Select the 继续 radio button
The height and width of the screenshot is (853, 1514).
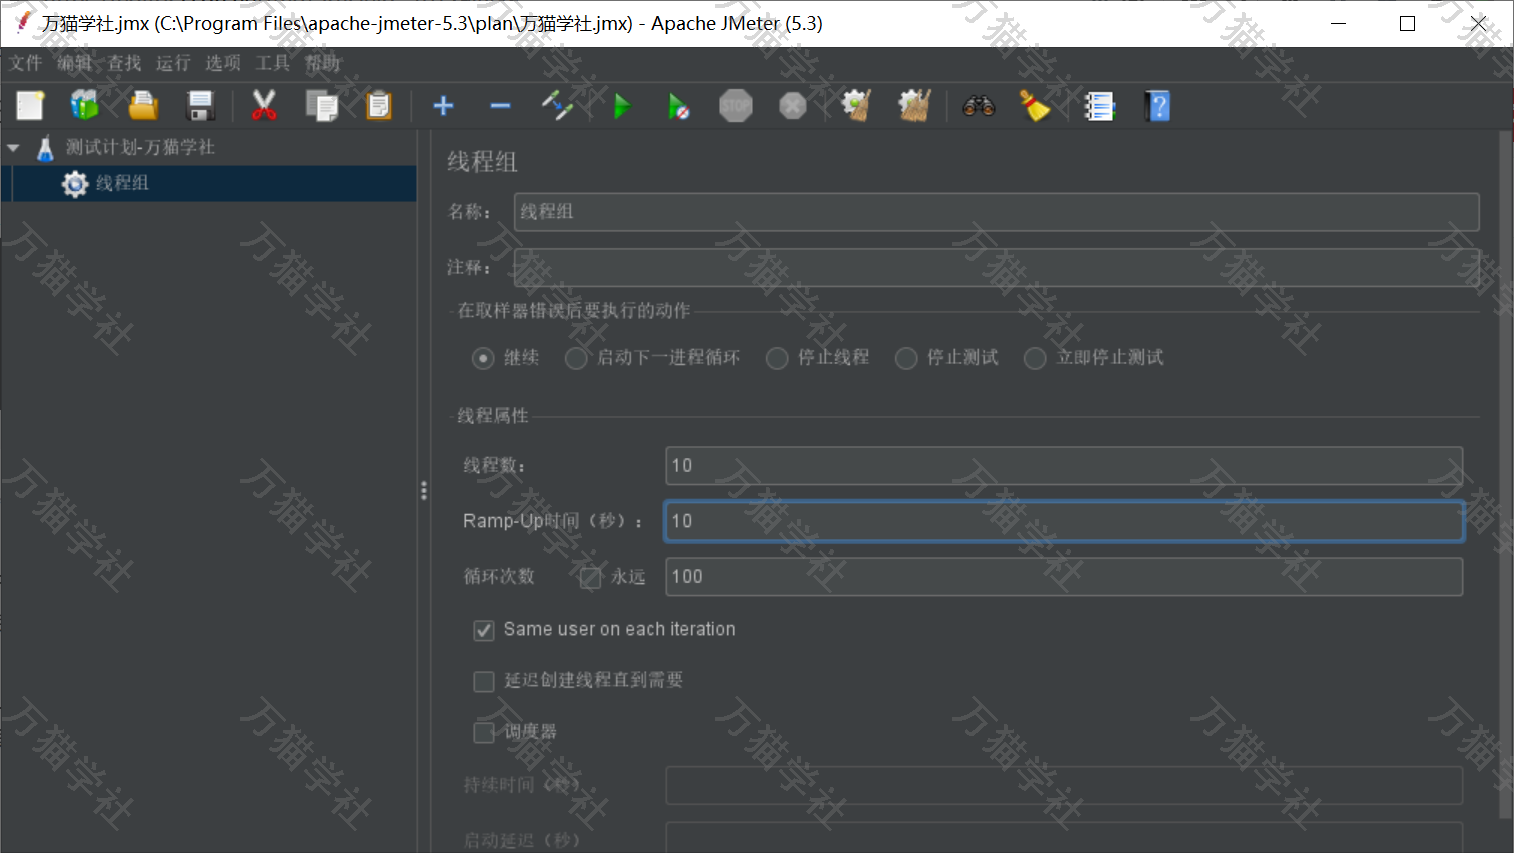coord(483,358)
